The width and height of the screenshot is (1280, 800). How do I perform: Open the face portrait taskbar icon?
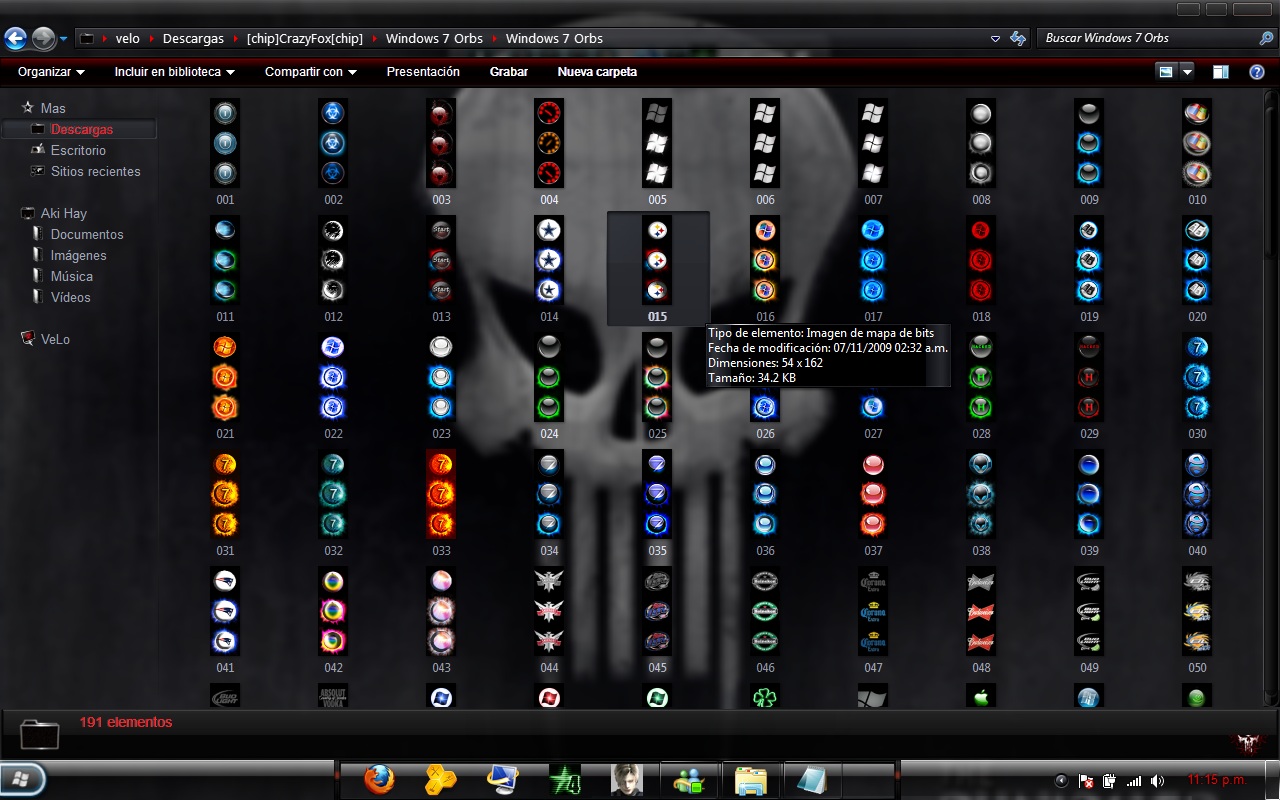point(627,779)
